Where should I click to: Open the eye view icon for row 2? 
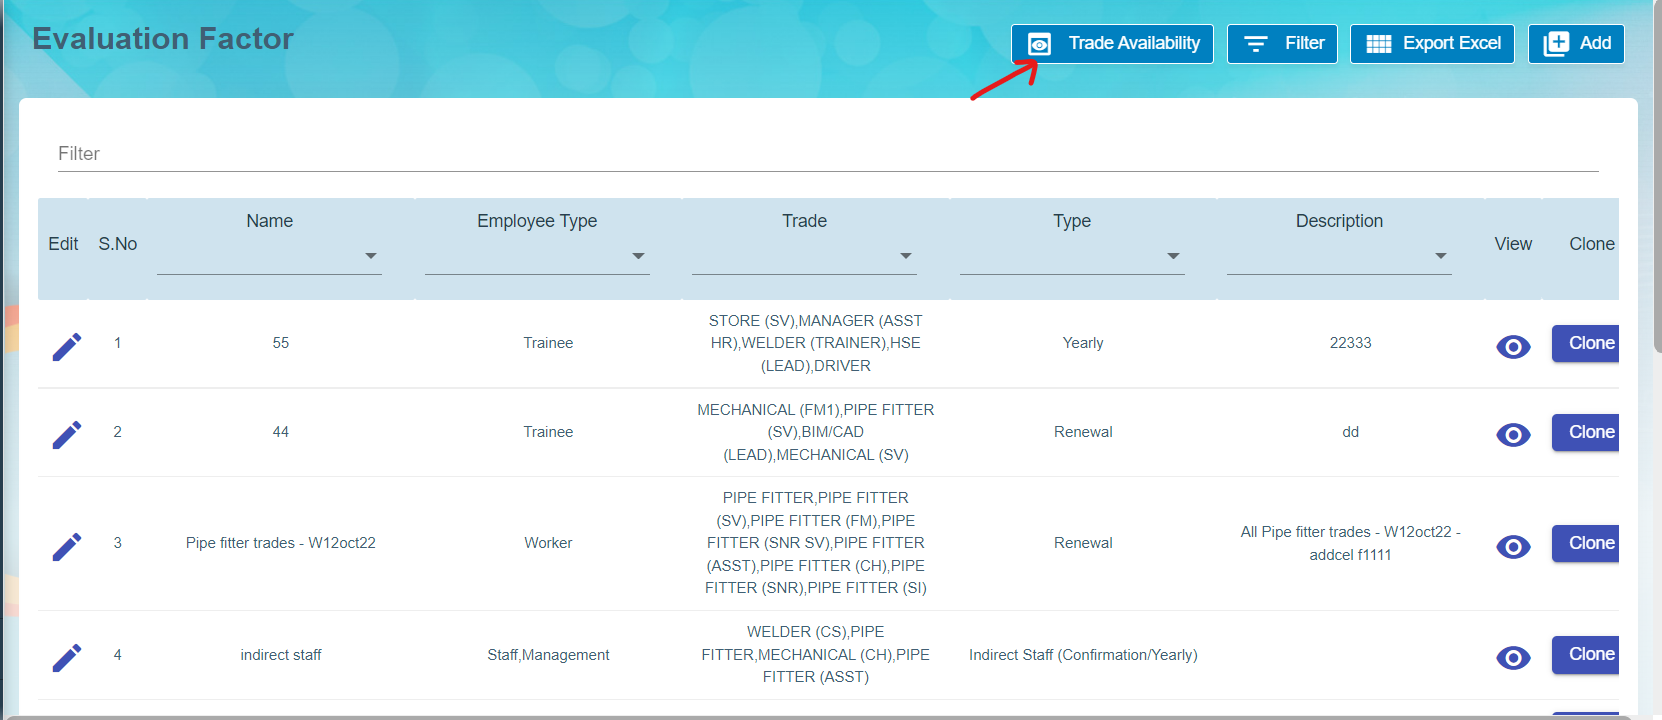(x=1513, y=435)
